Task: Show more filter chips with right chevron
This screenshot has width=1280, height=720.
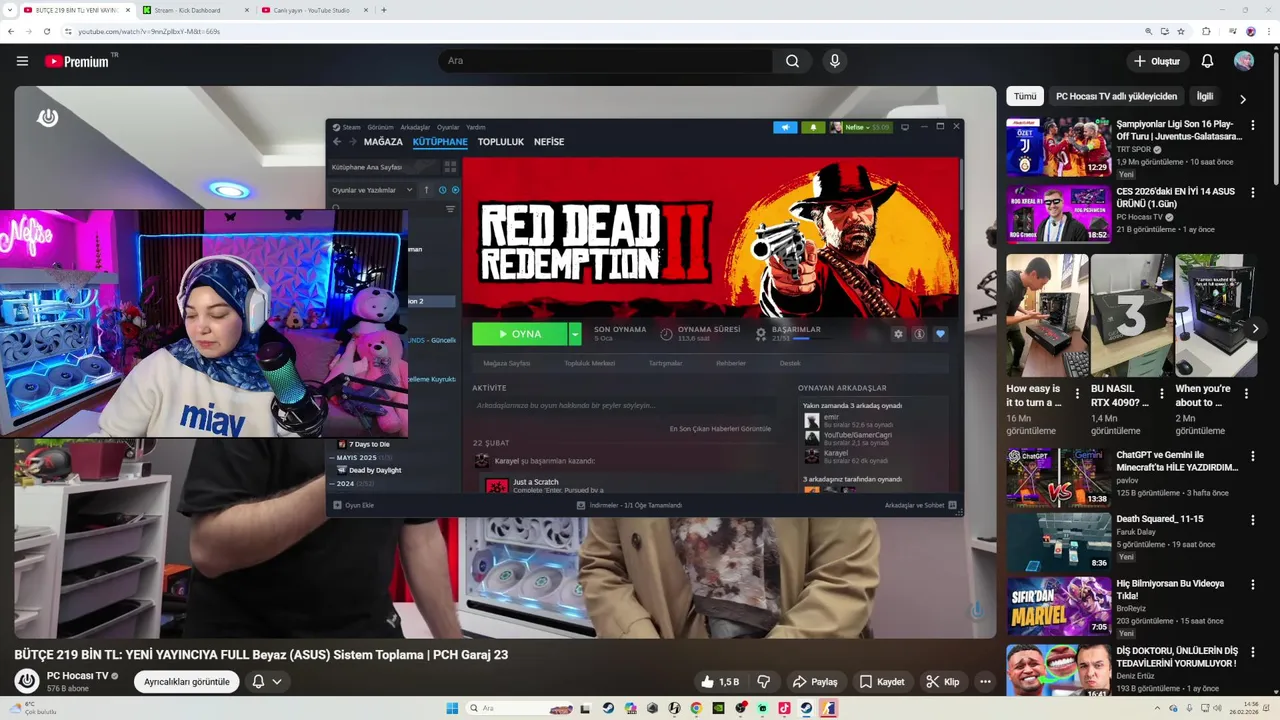Action: click(1243, 99)
